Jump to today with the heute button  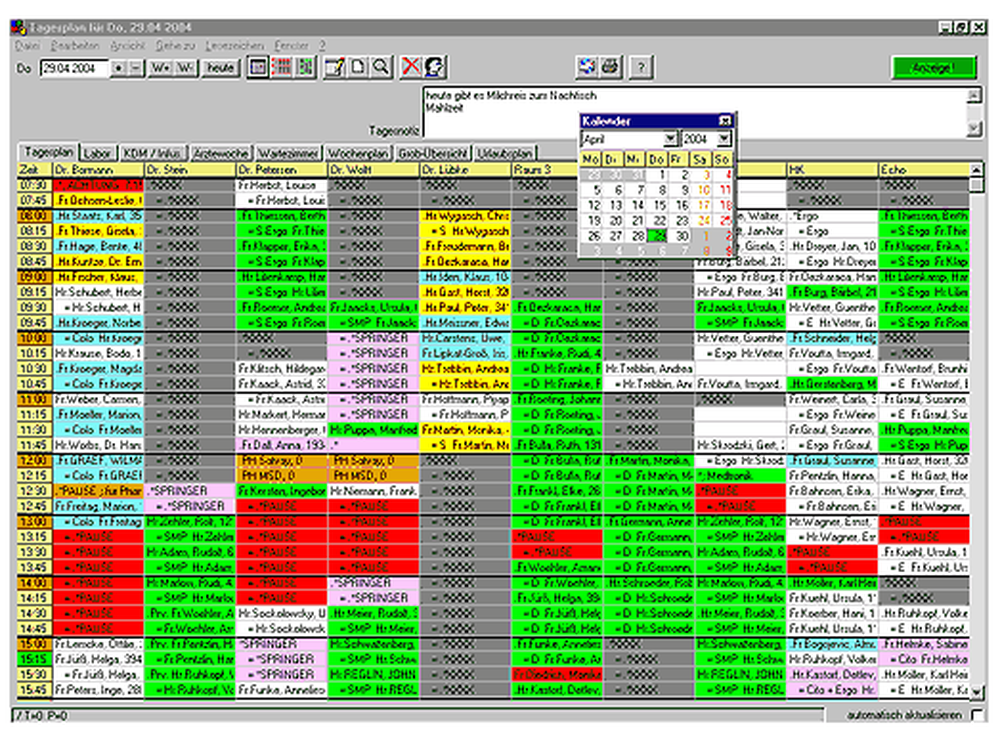(219, 67)
